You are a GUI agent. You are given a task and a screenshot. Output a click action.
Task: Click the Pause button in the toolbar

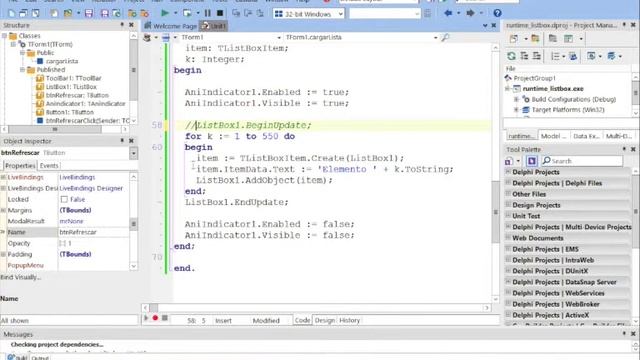click(208, 13)
